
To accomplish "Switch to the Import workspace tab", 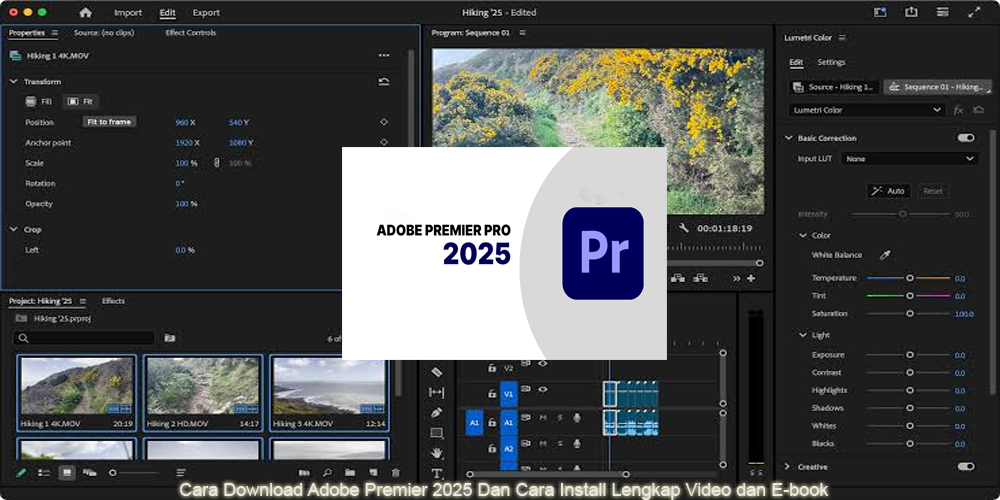I will click(x=128, y=12).
